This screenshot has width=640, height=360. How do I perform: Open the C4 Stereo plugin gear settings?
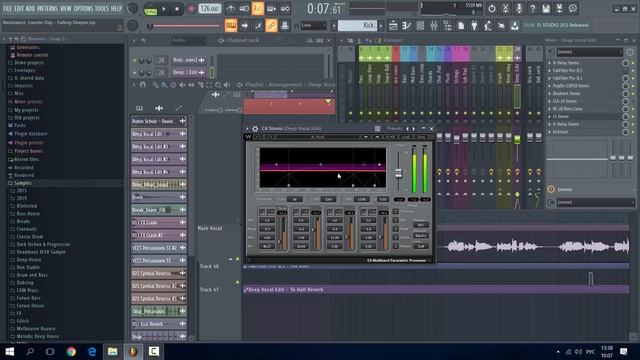[255, 129]
